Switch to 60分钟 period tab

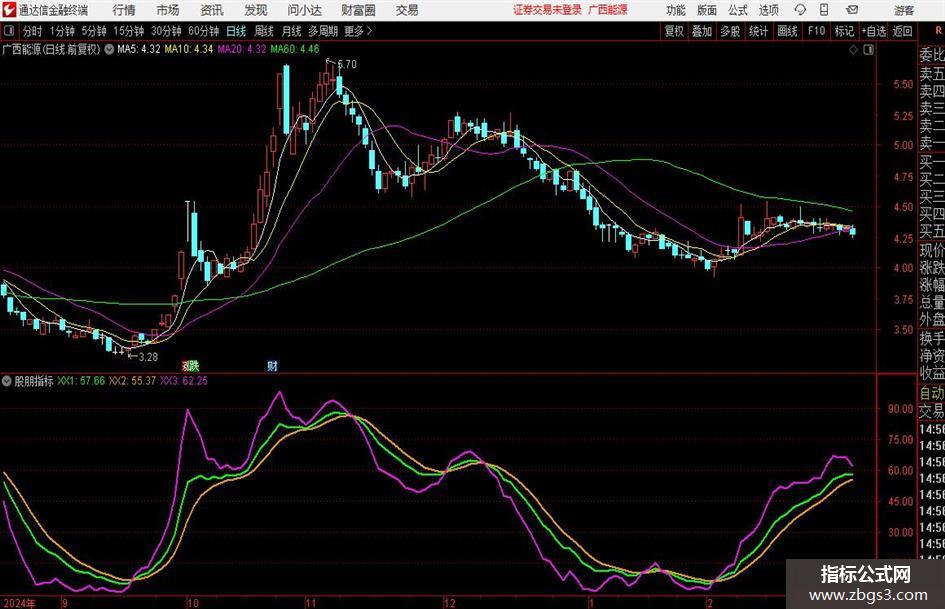point(204,31)
